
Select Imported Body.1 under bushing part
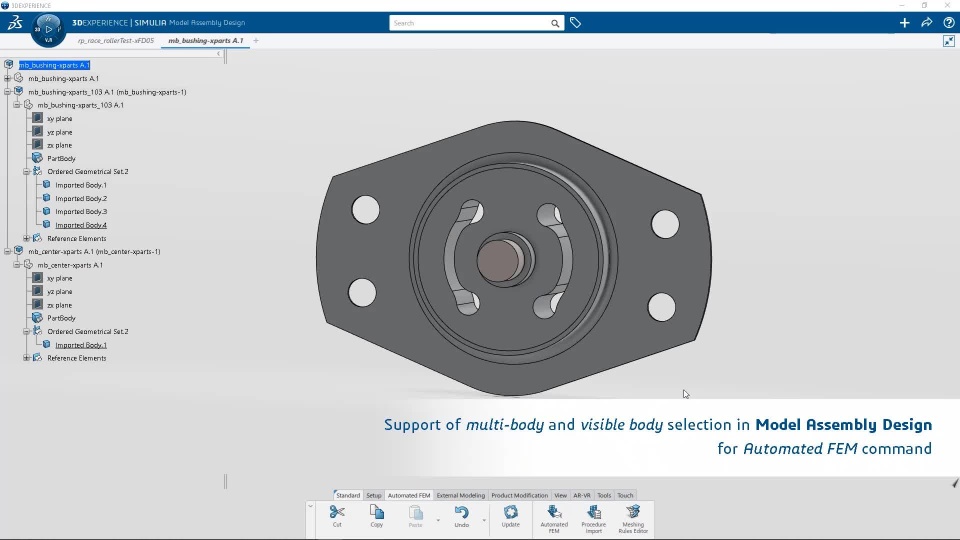pyautogui.click(x=81, y=185)
